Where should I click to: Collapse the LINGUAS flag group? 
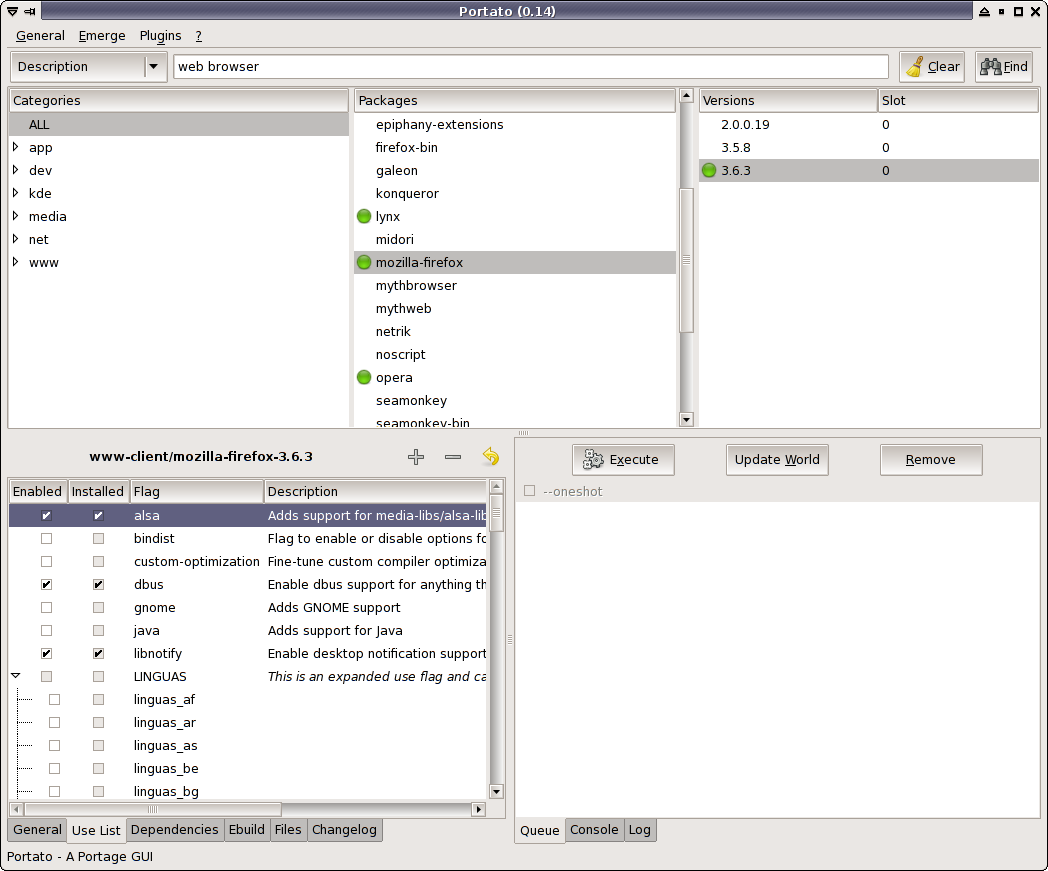tap(15, 676)
